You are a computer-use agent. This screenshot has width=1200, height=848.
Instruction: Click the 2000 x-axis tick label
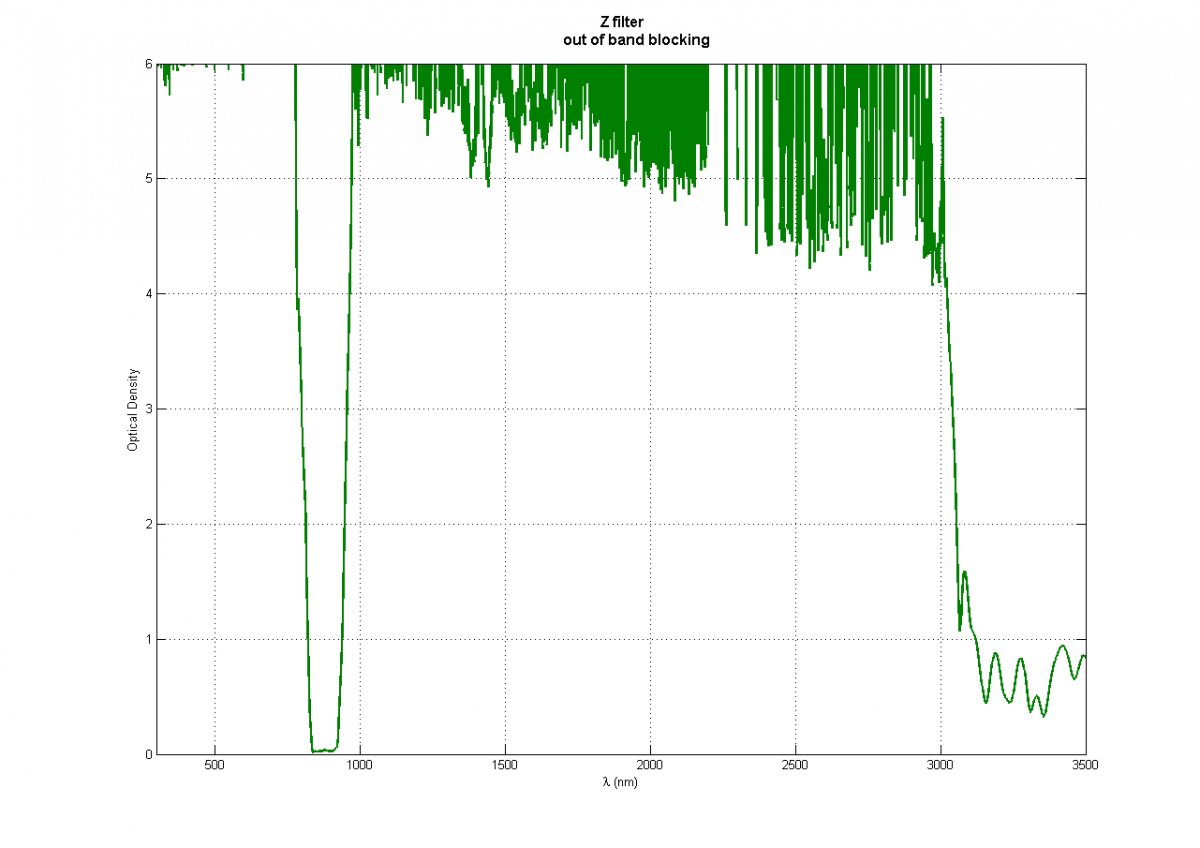coord(650,767)
